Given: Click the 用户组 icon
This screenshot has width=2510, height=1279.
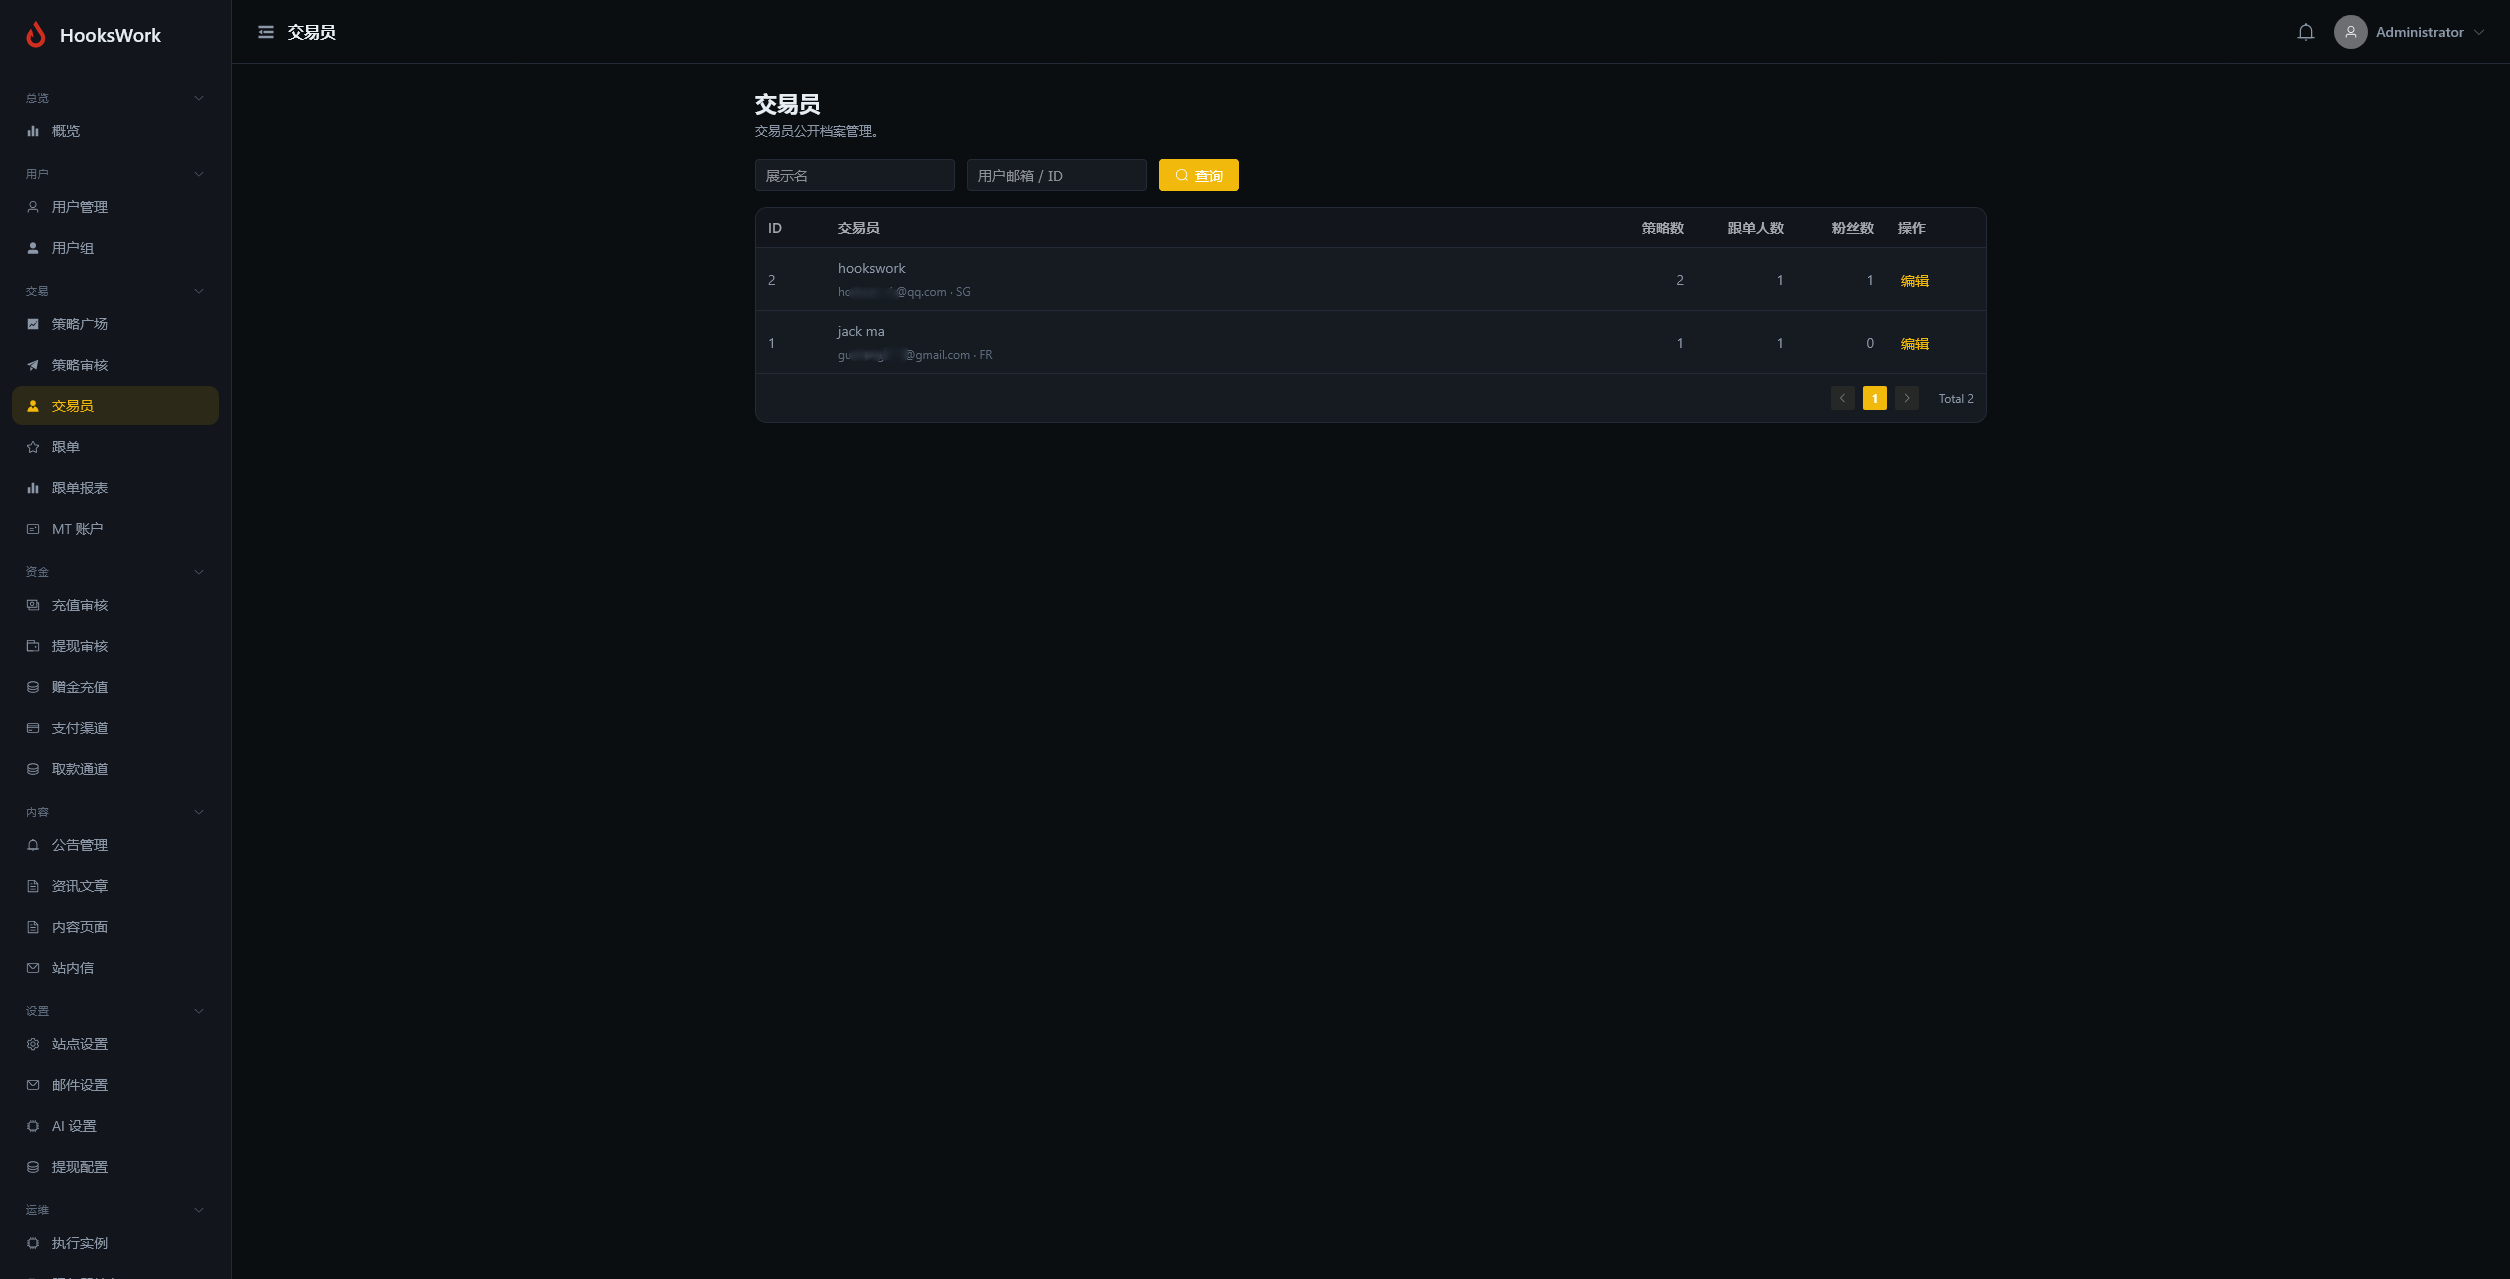Looking at the screenshot, I should [x=33, y=248].
